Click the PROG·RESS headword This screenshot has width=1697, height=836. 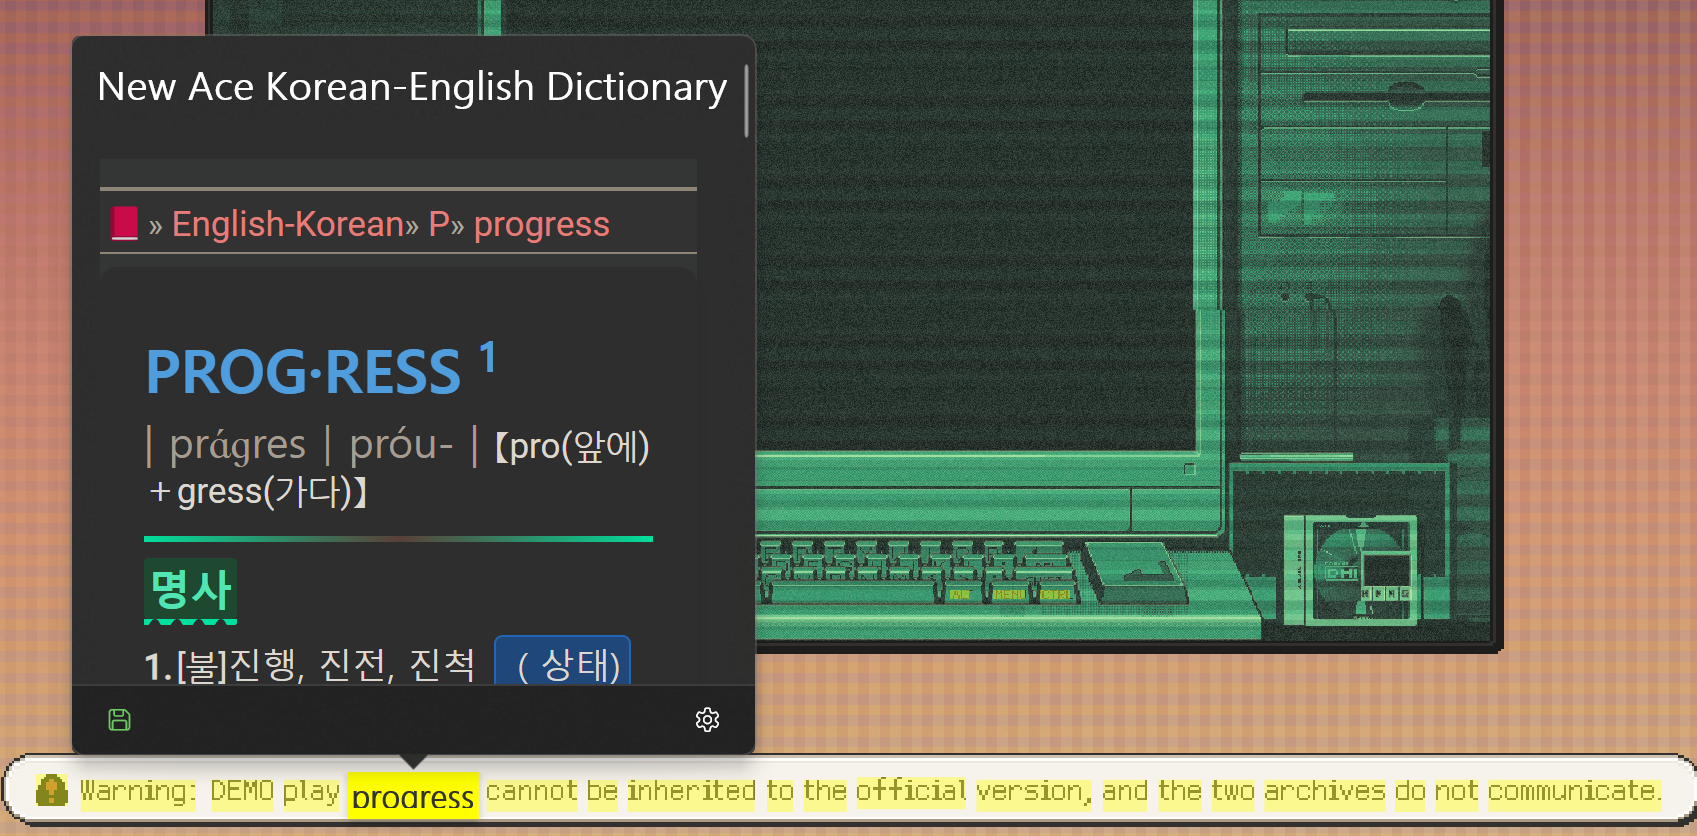pyautogui.click(x=303, y=372)
